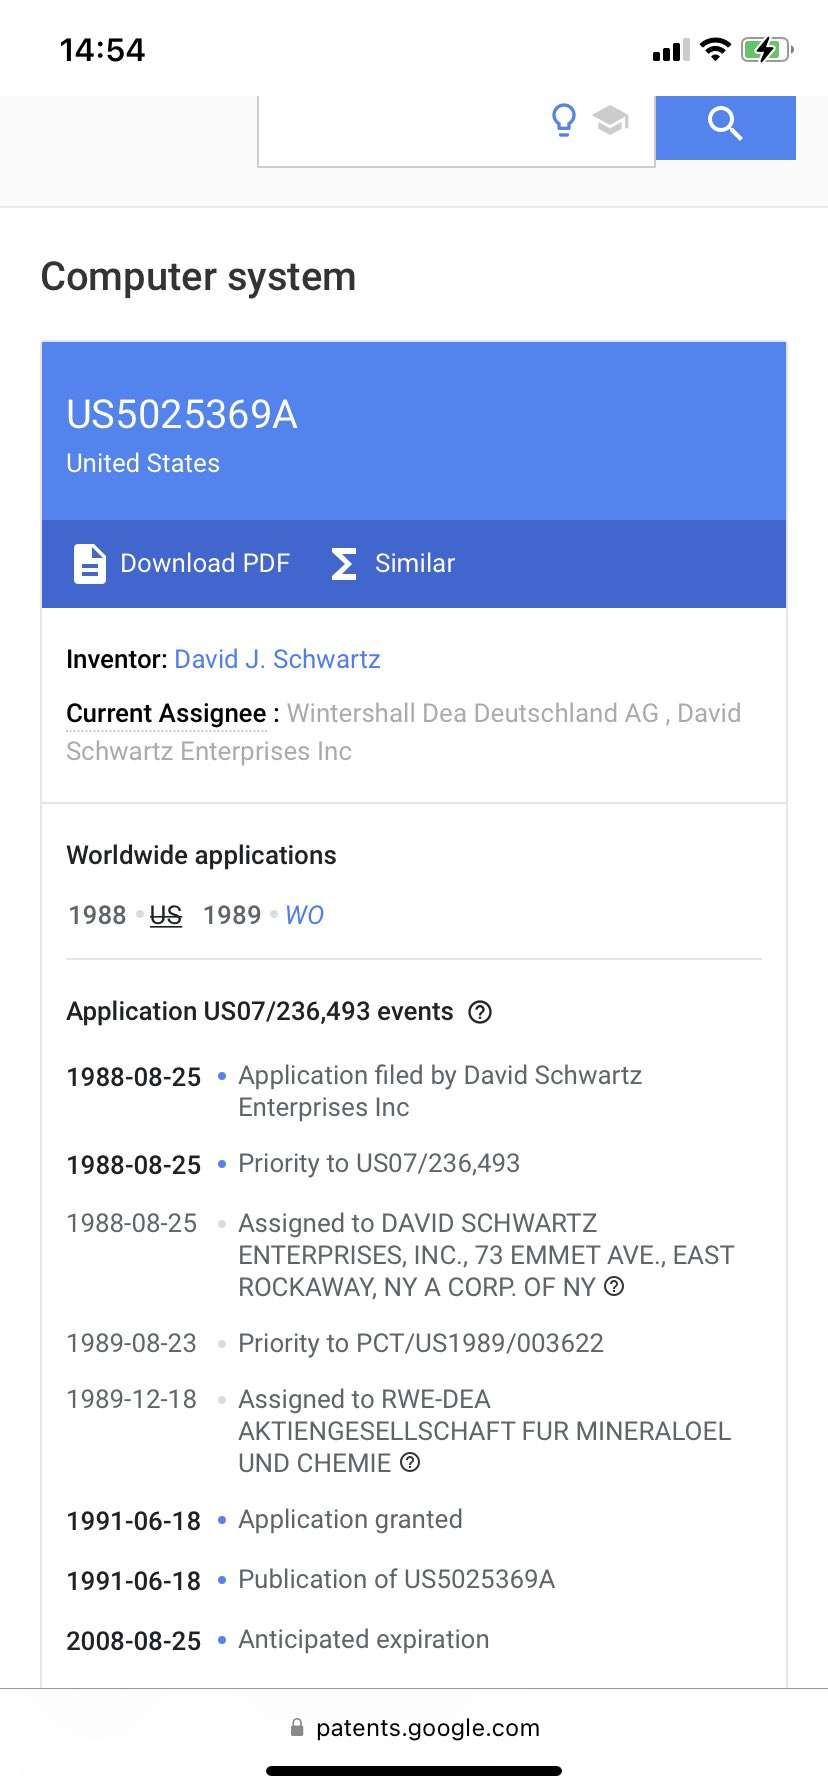The width and height of the screenshot is (828, 1792).
Task: Click the Application granted event row
Action: [x=350, y=1520]
